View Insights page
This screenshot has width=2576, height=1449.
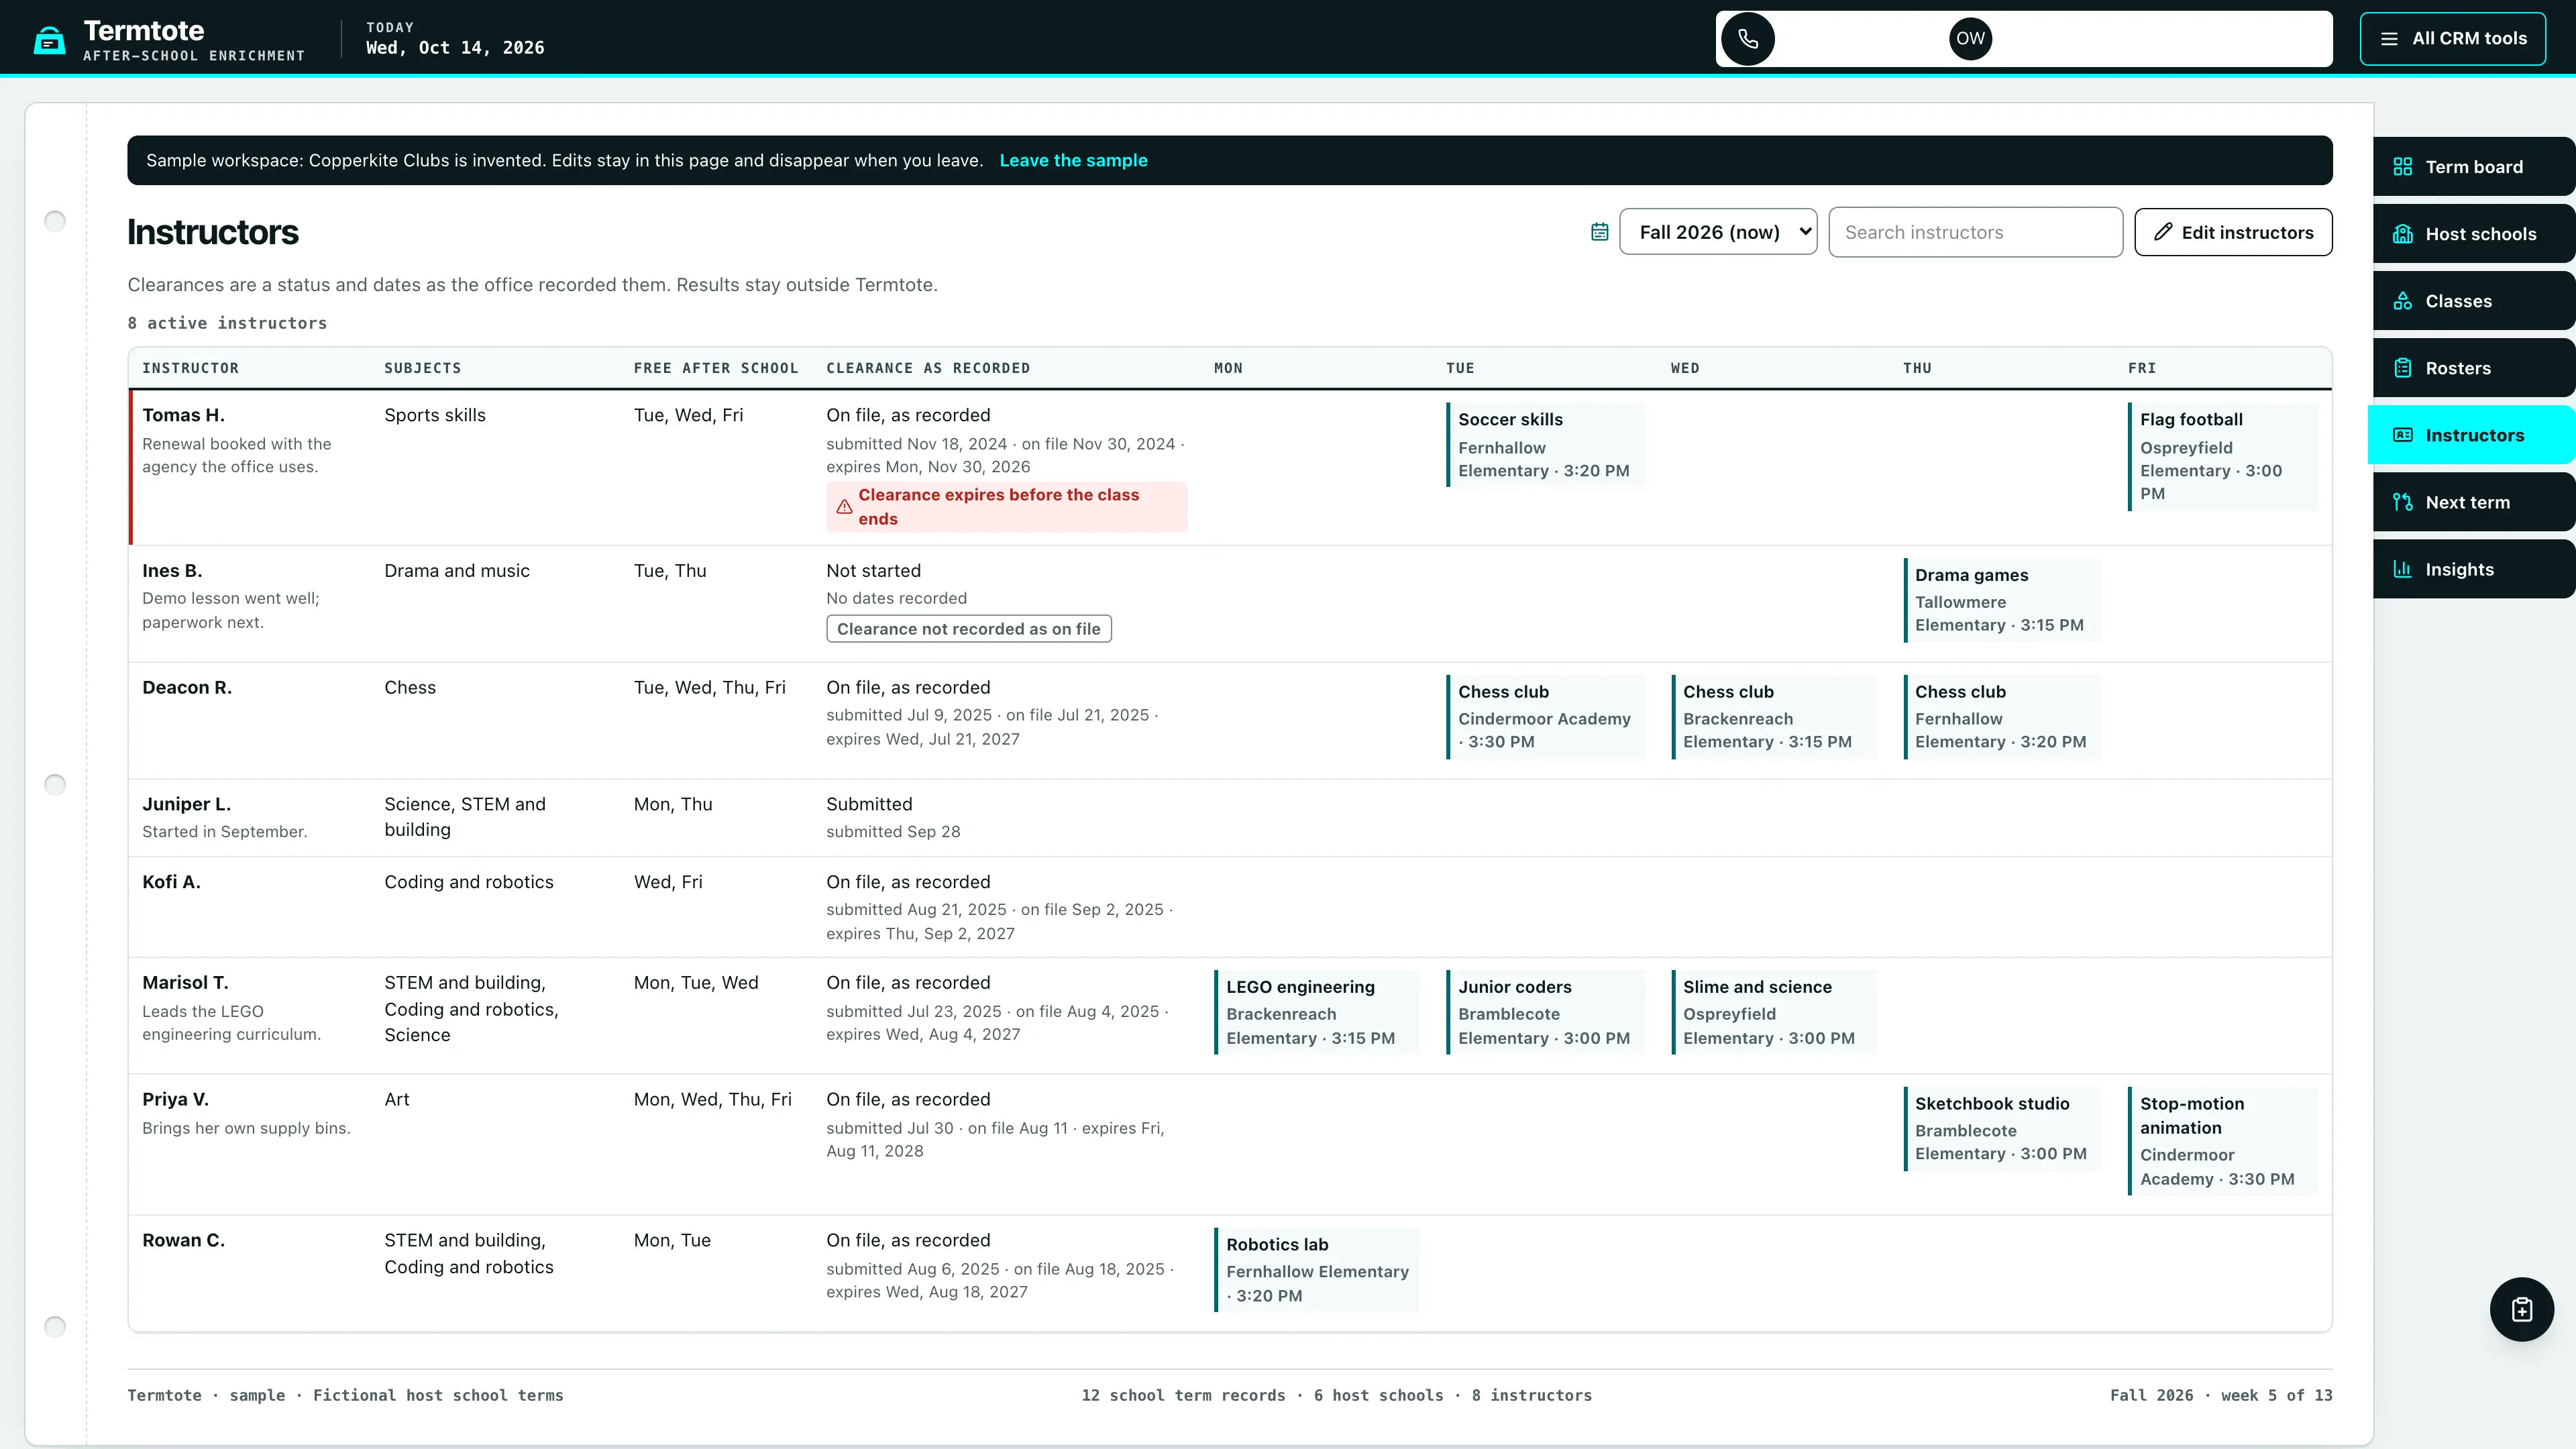tap(2474, 569)
